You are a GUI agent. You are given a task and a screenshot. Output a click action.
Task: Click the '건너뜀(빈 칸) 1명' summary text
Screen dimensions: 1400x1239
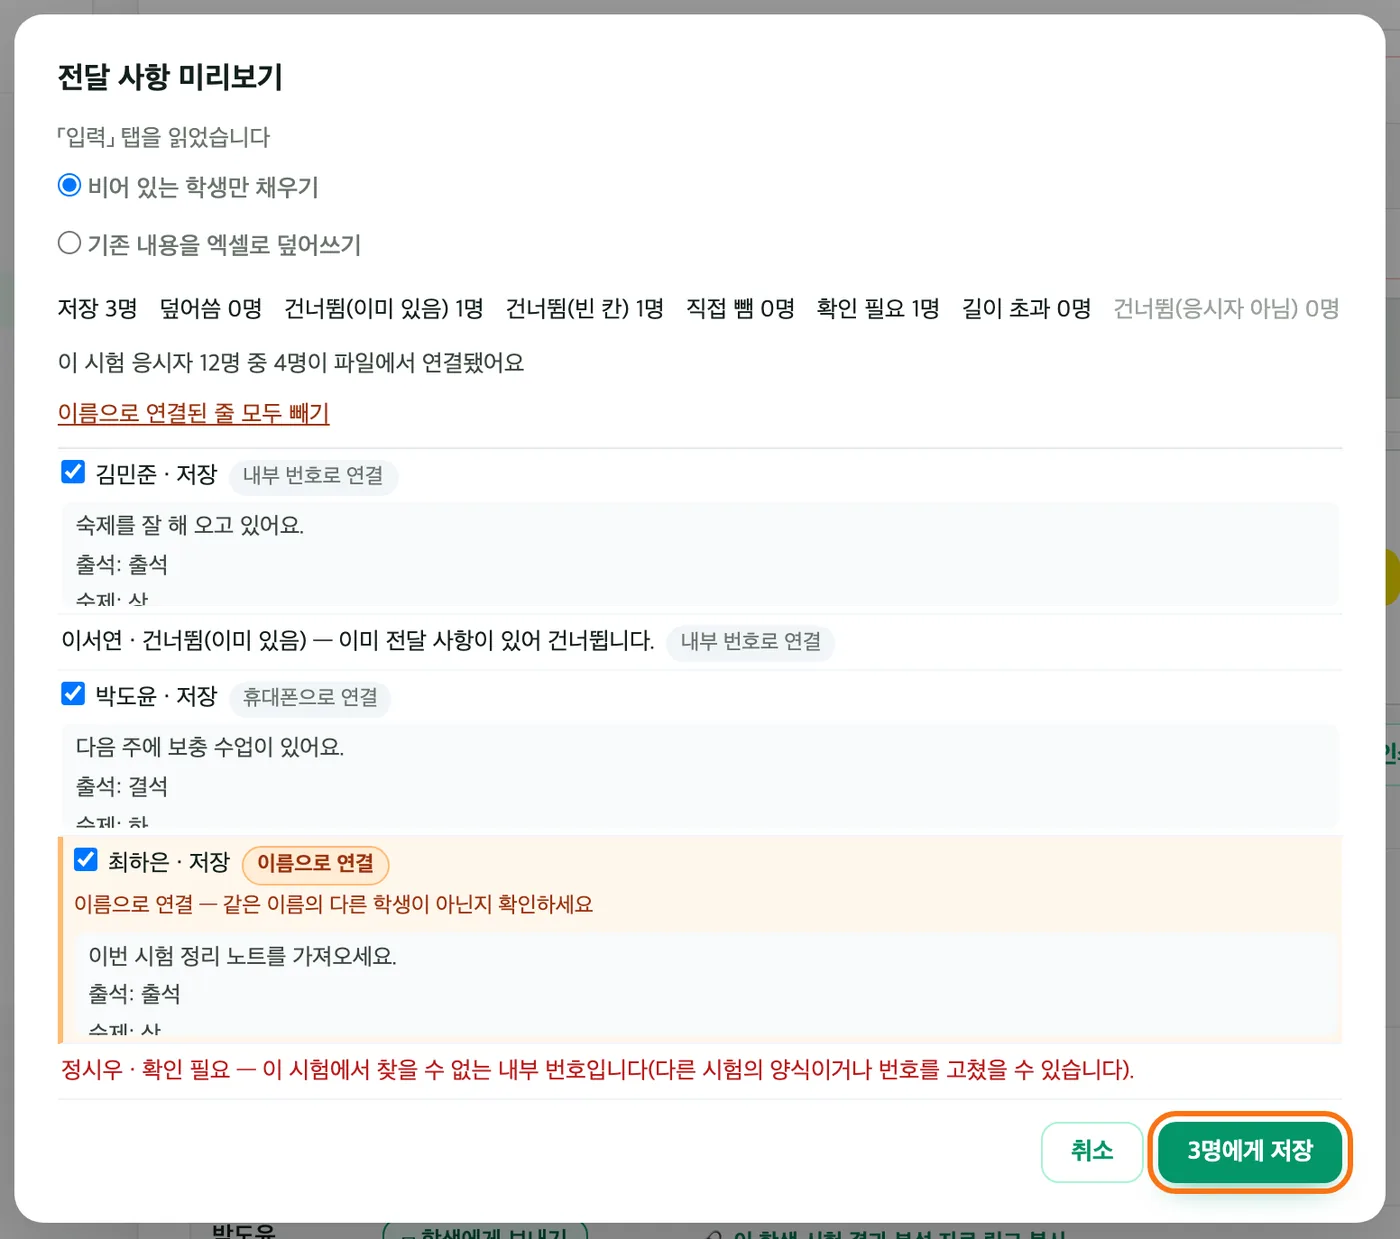(585, 309)
